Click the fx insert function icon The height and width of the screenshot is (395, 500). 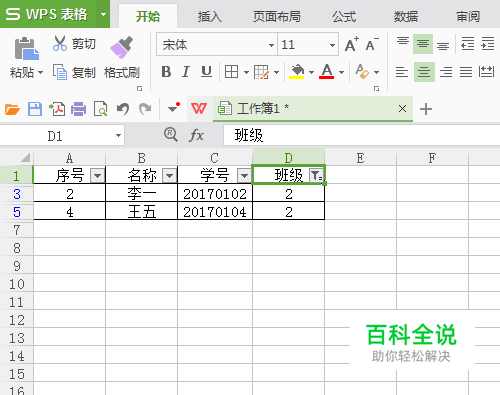pos(196,135)
